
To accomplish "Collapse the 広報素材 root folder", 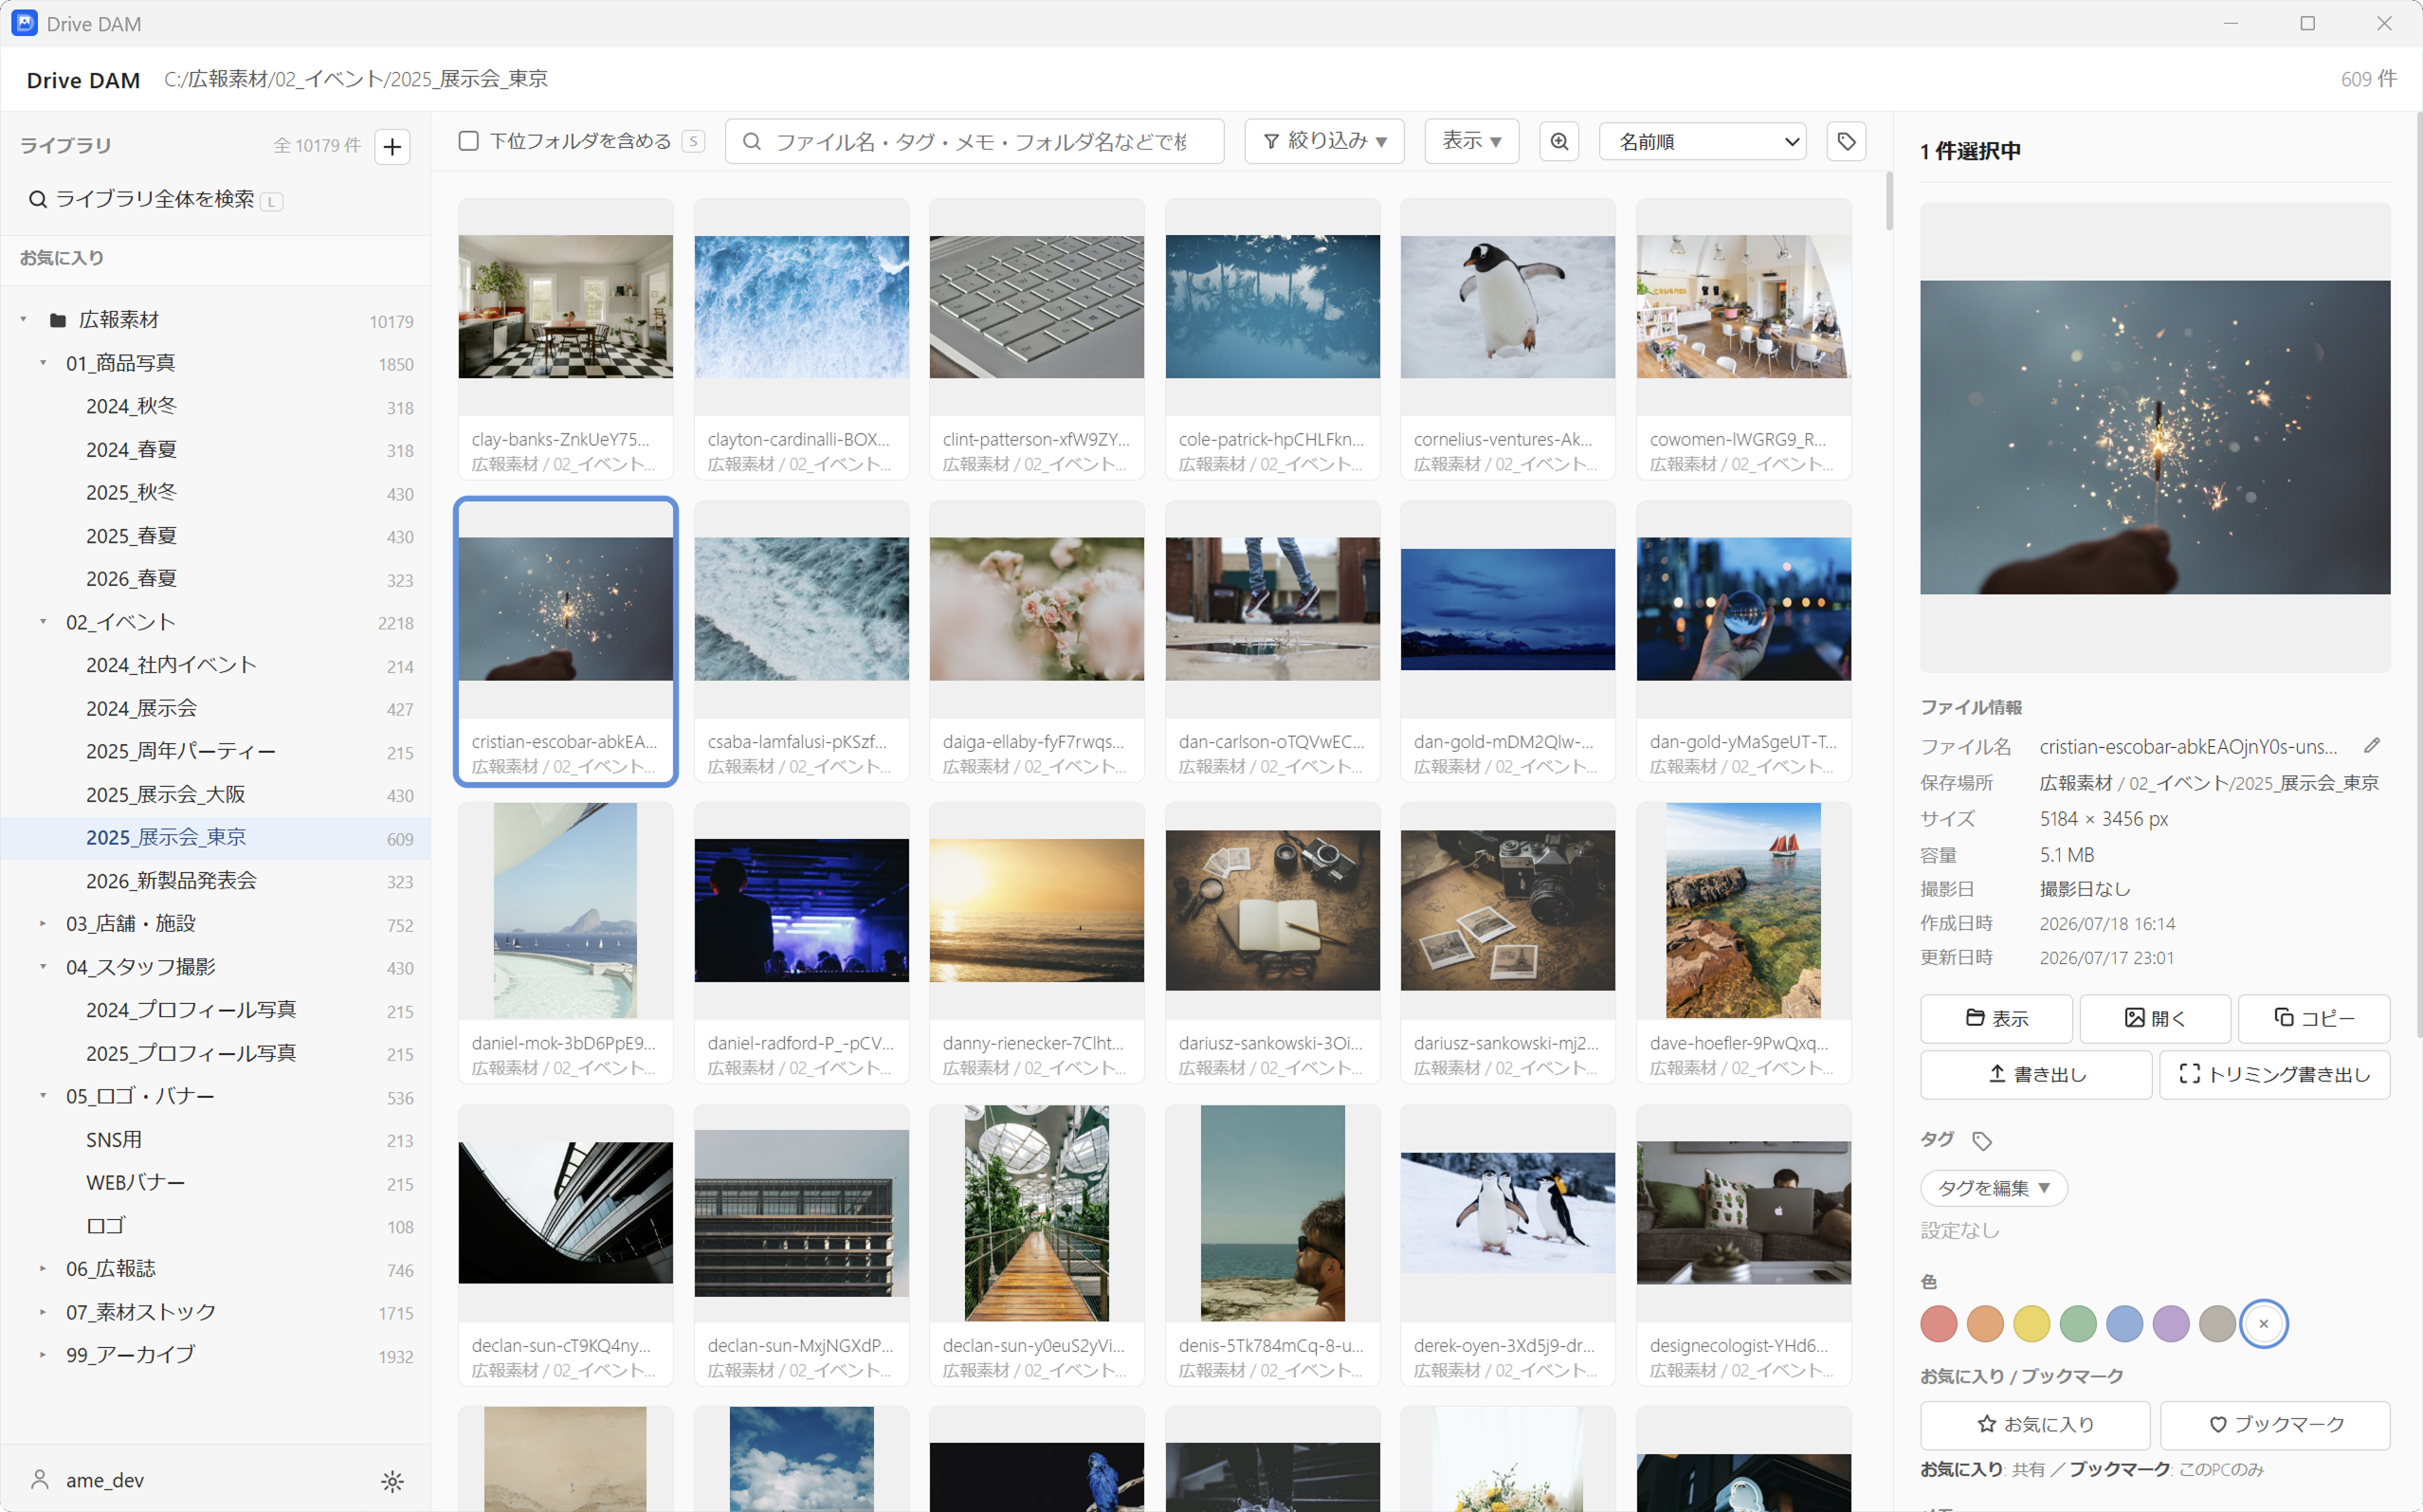I will [x=23, y=320].
